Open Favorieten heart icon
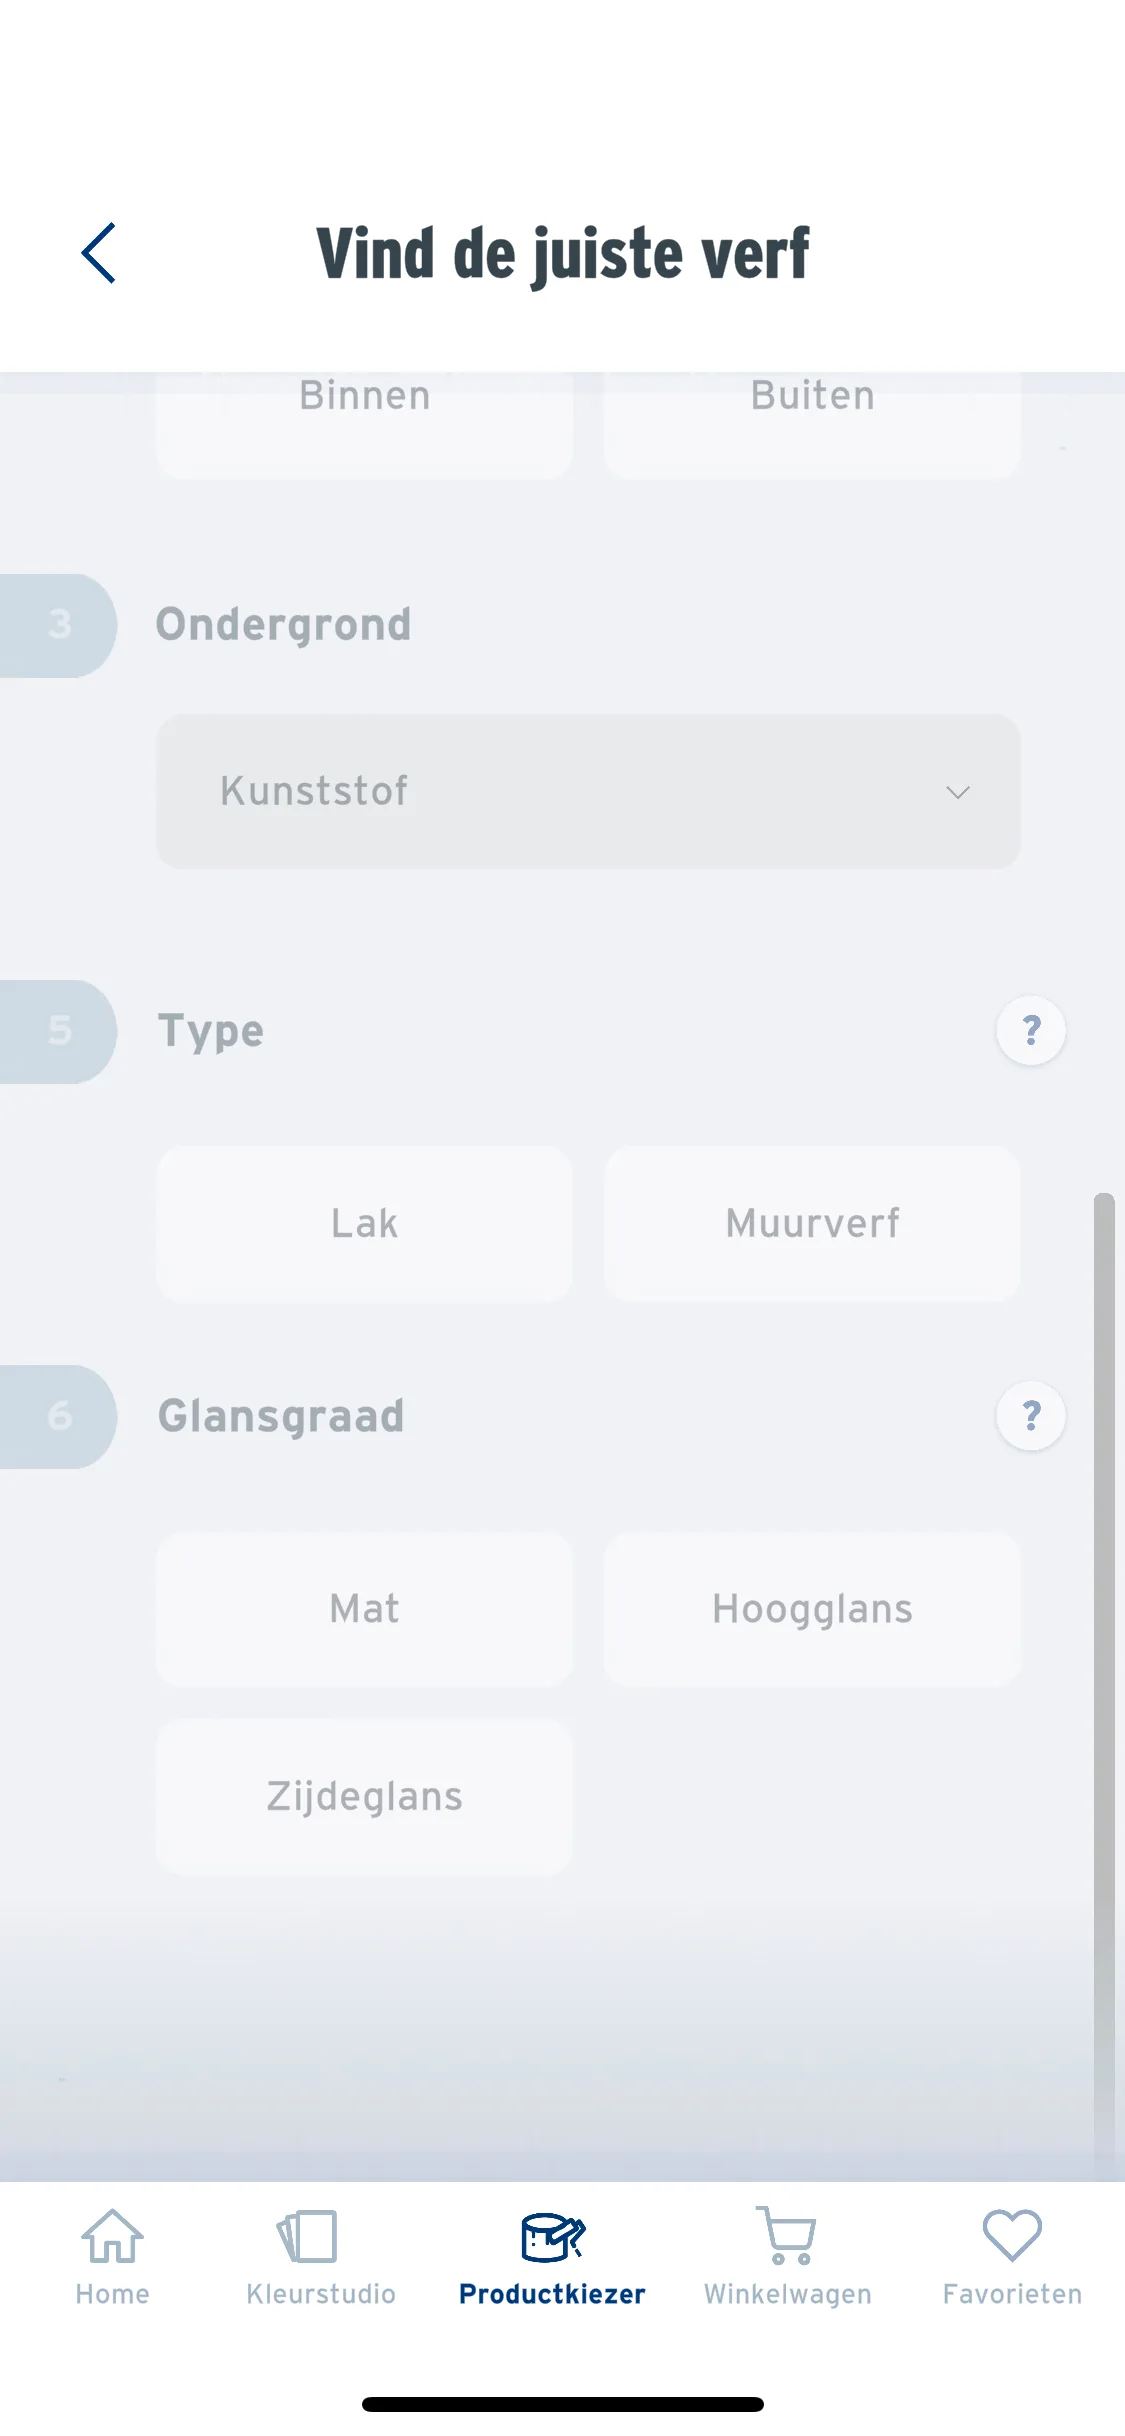The width and height of the screenshot is (1125, 2436). (x=1012, y=2235)
